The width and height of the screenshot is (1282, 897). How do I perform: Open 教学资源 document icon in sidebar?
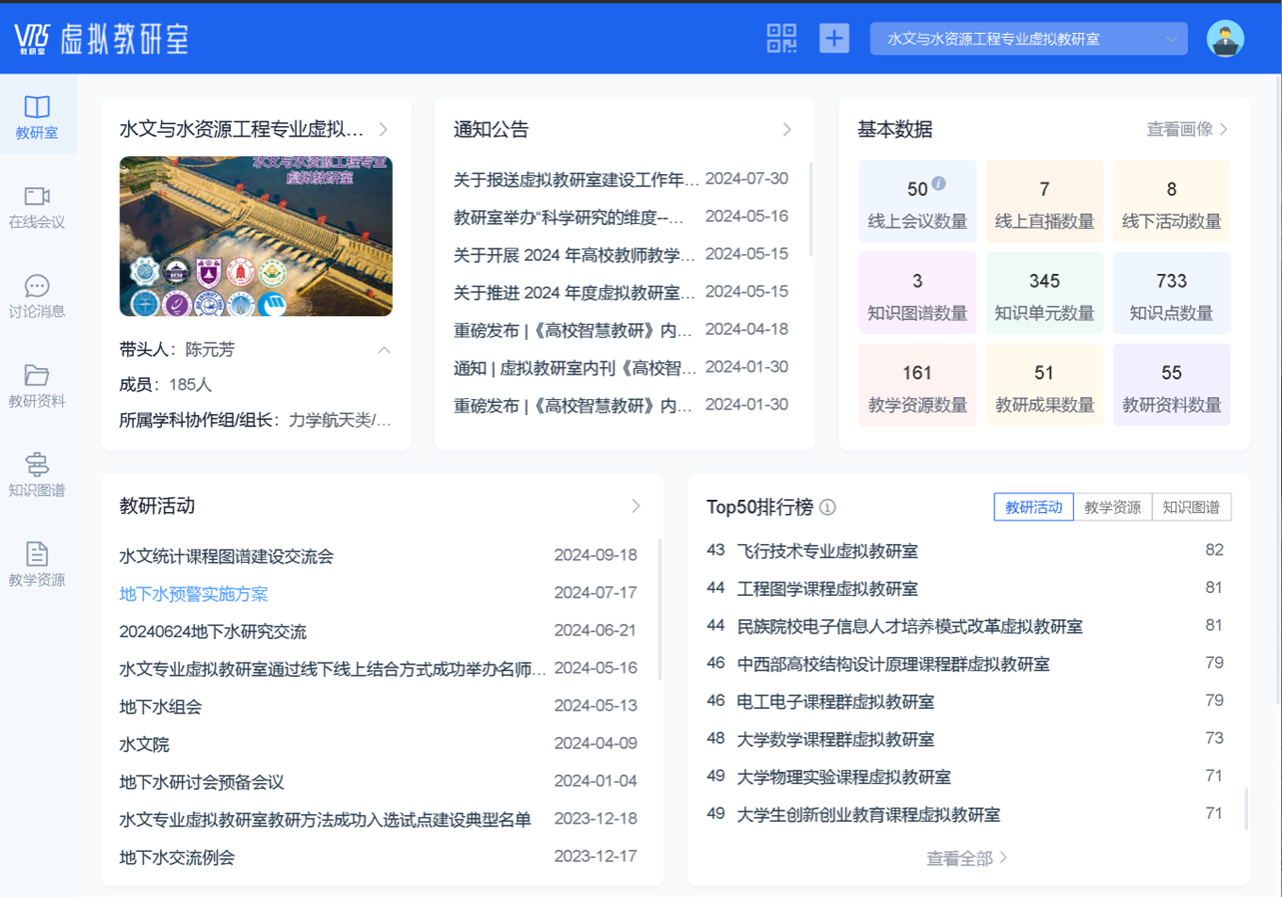pyautogui.click(x=37, y=554)
